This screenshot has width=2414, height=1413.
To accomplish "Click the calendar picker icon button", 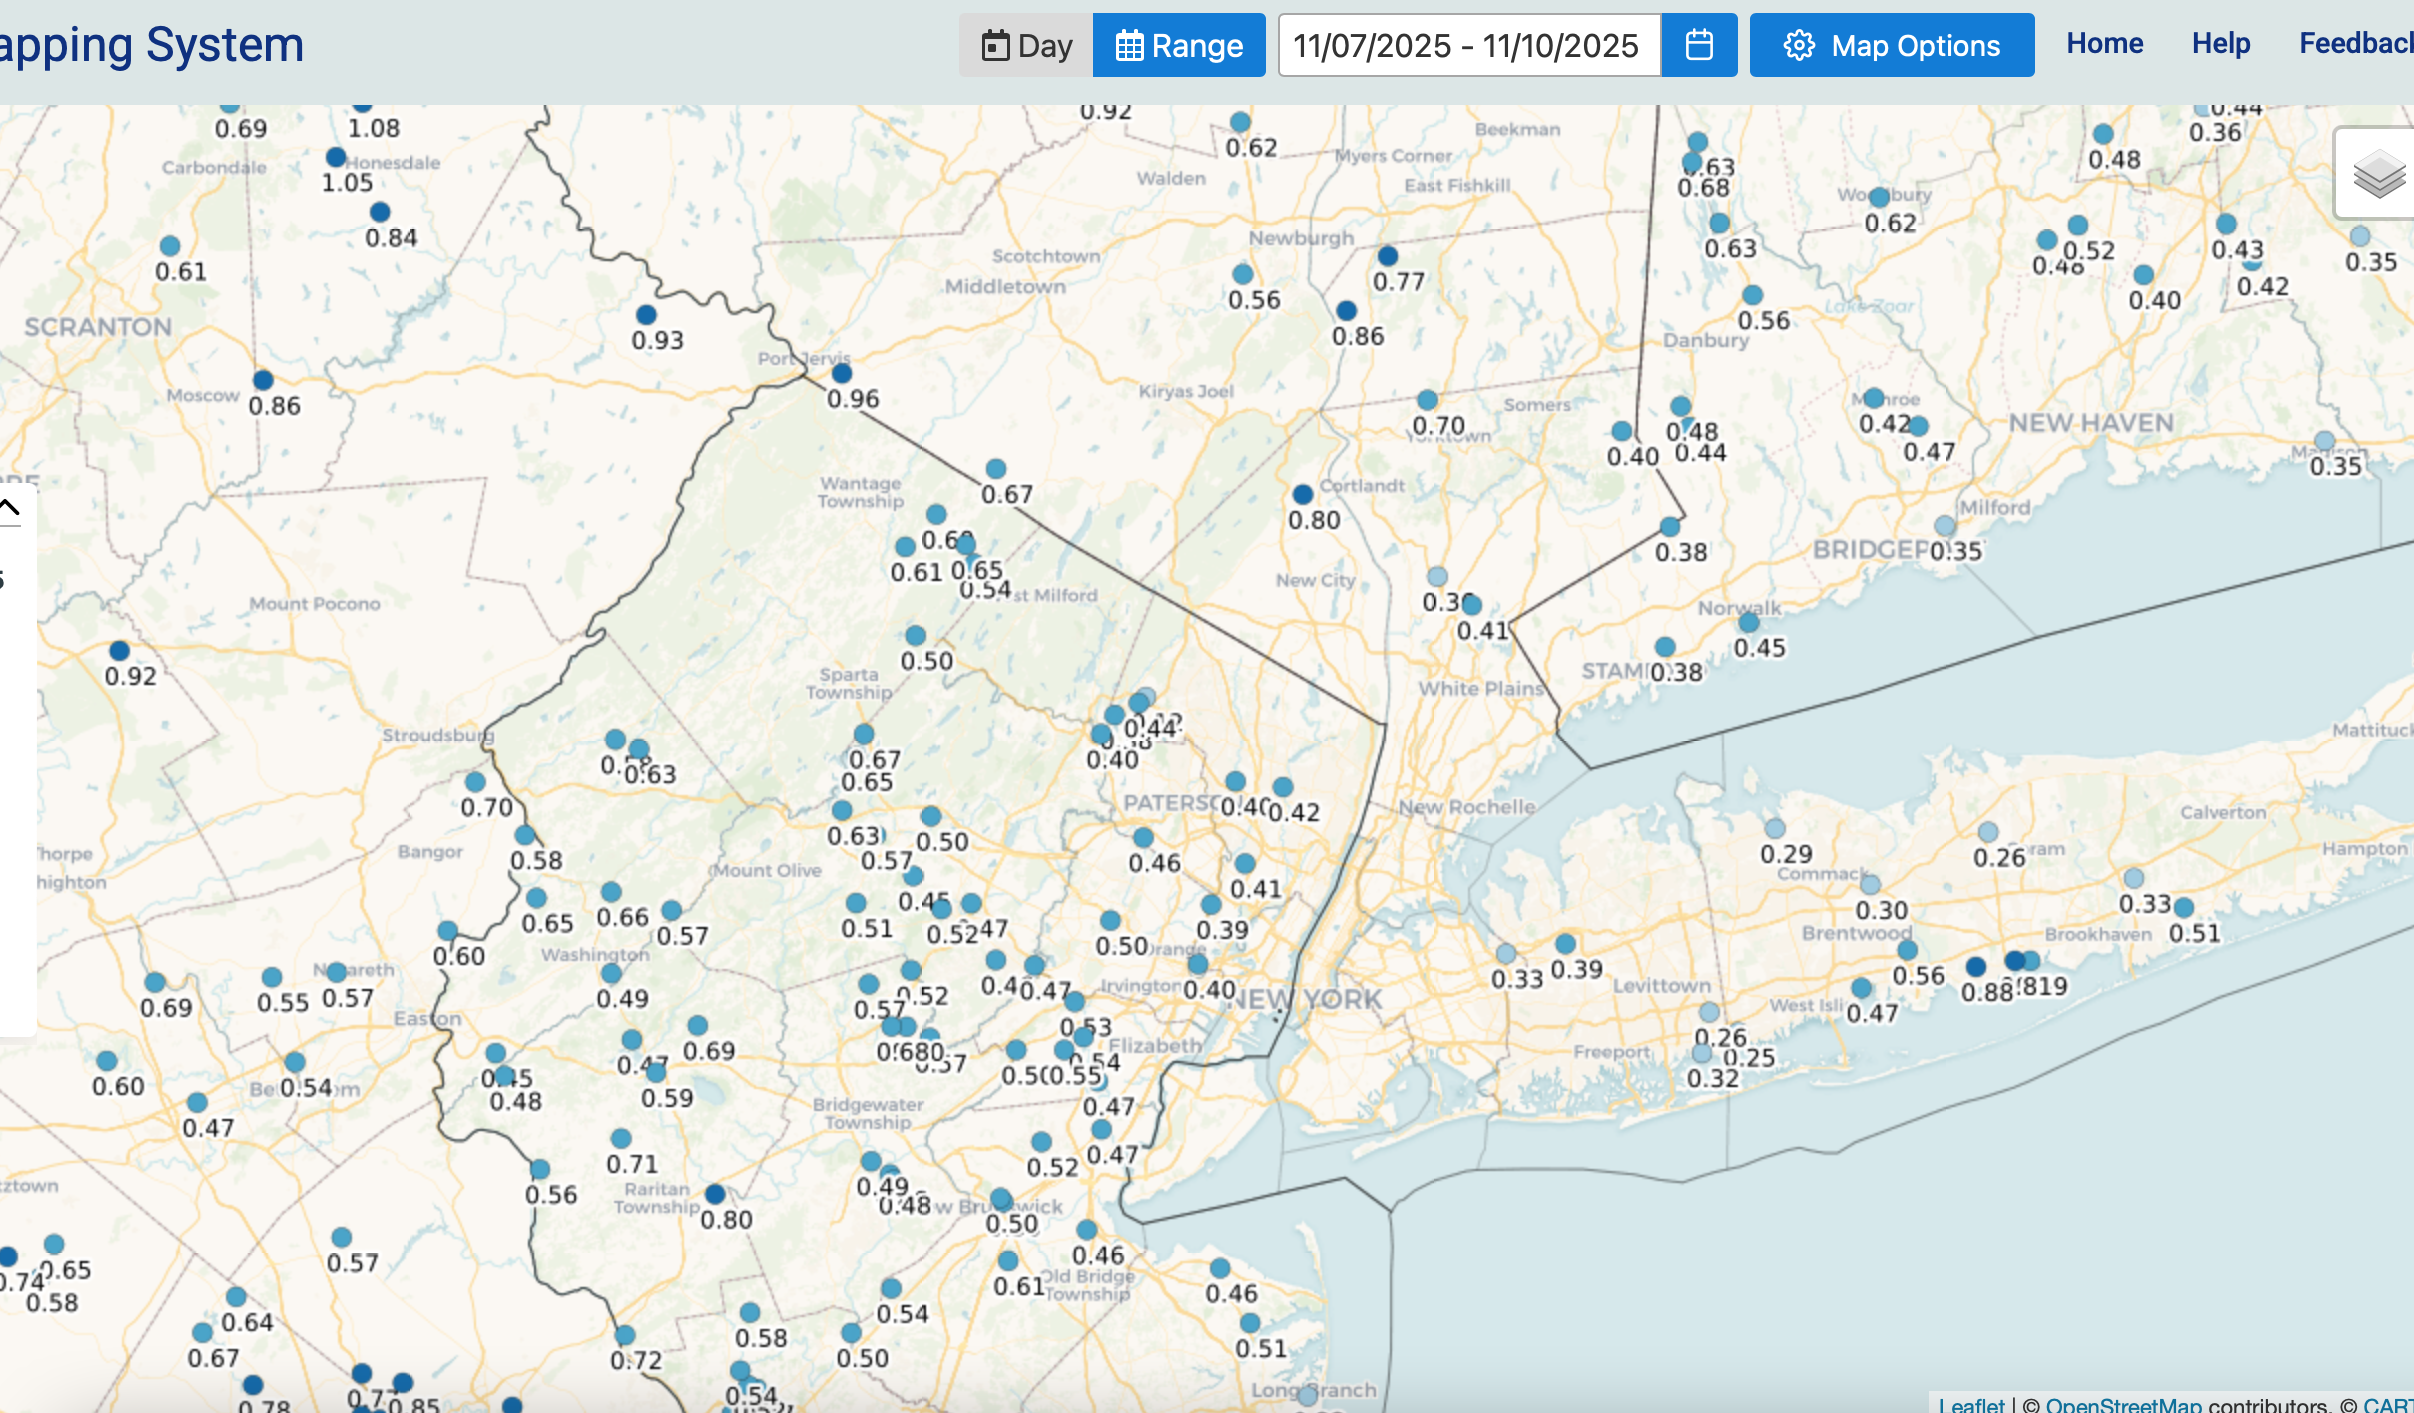I will point(1698,45).
